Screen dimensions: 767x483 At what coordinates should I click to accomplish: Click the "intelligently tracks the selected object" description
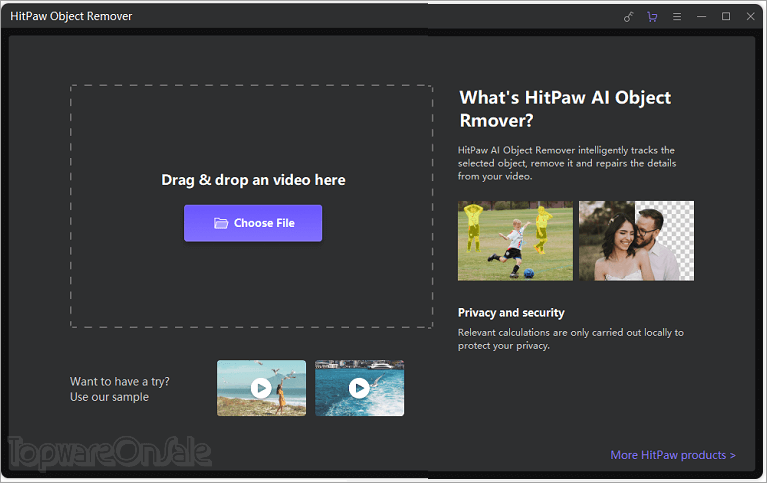point(567,163)
